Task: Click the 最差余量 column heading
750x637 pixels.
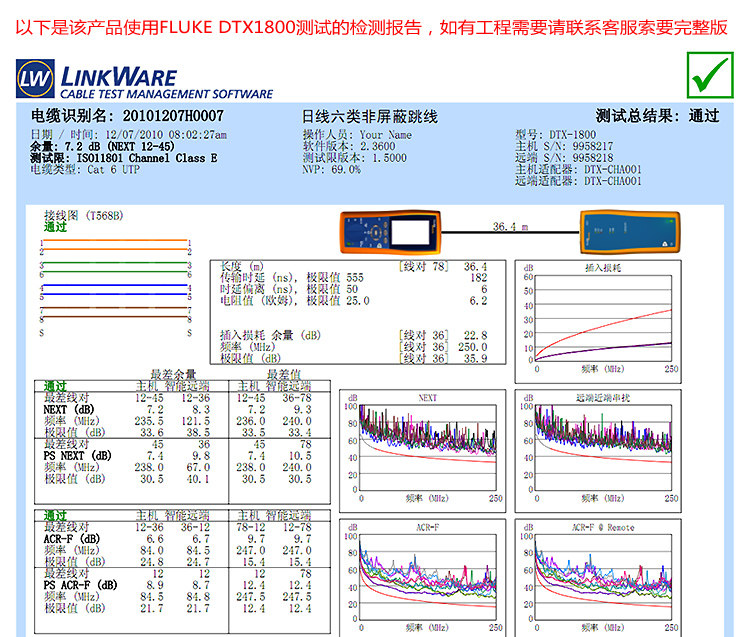Action: 173,374
